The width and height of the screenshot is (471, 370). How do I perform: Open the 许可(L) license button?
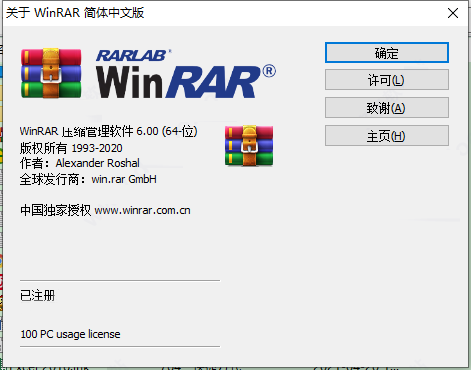(387, 80)
